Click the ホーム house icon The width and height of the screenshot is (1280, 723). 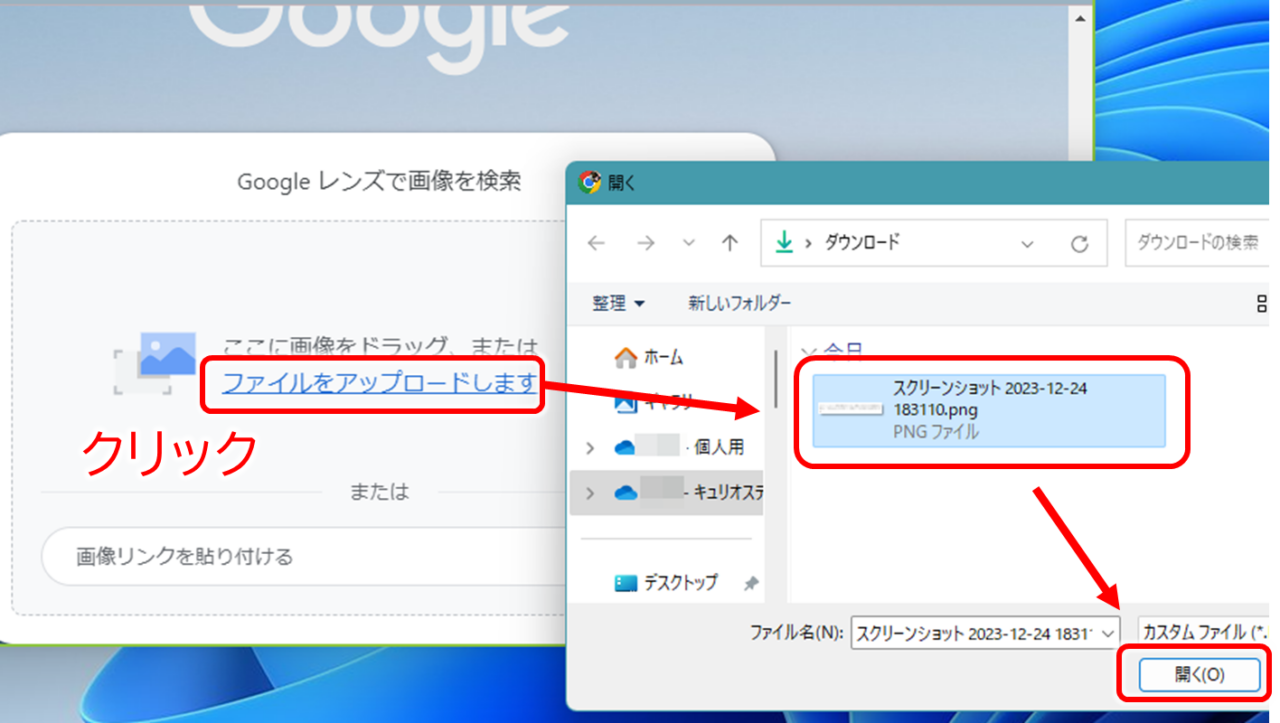[626, 357]
